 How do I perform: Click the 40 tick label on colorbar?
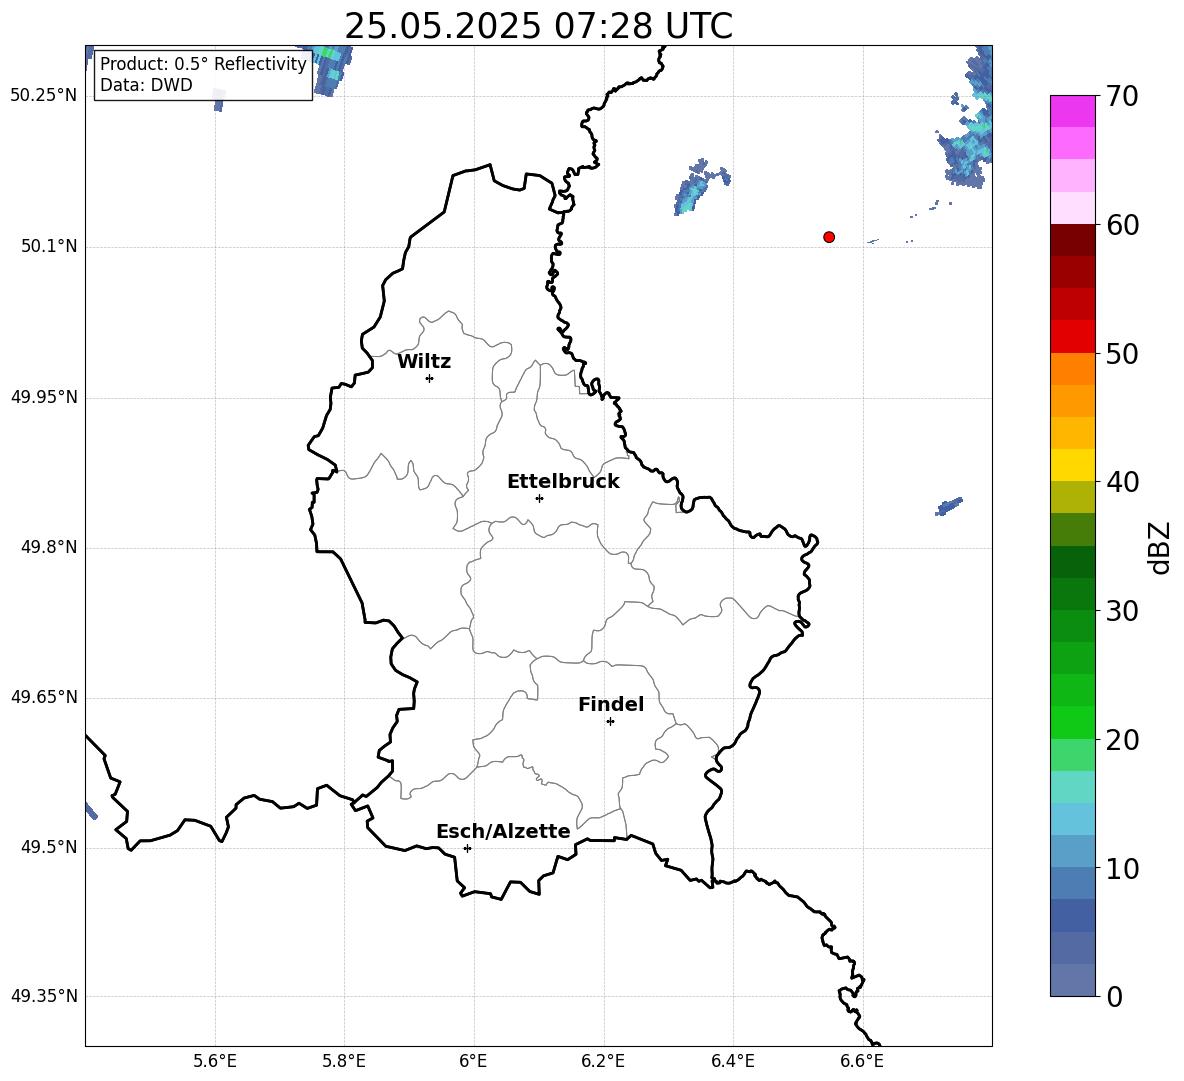[x=1122, y=482]
